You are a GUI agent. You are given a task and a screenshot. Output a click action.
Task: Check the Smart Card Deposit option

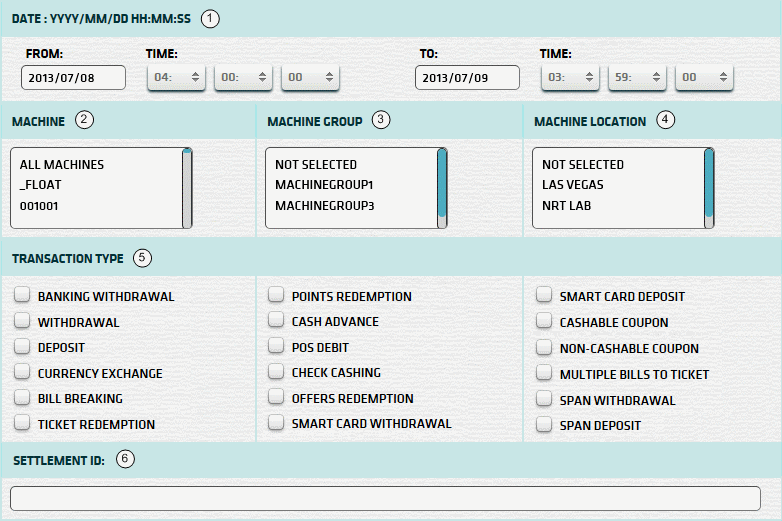[x=543, y=296]
